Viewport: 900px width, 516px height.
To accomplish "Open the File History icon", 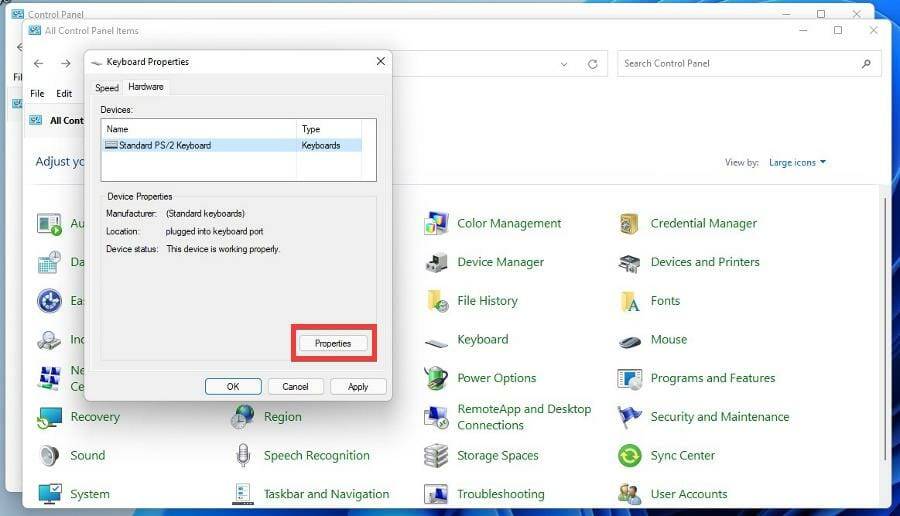I will [437, 301].
